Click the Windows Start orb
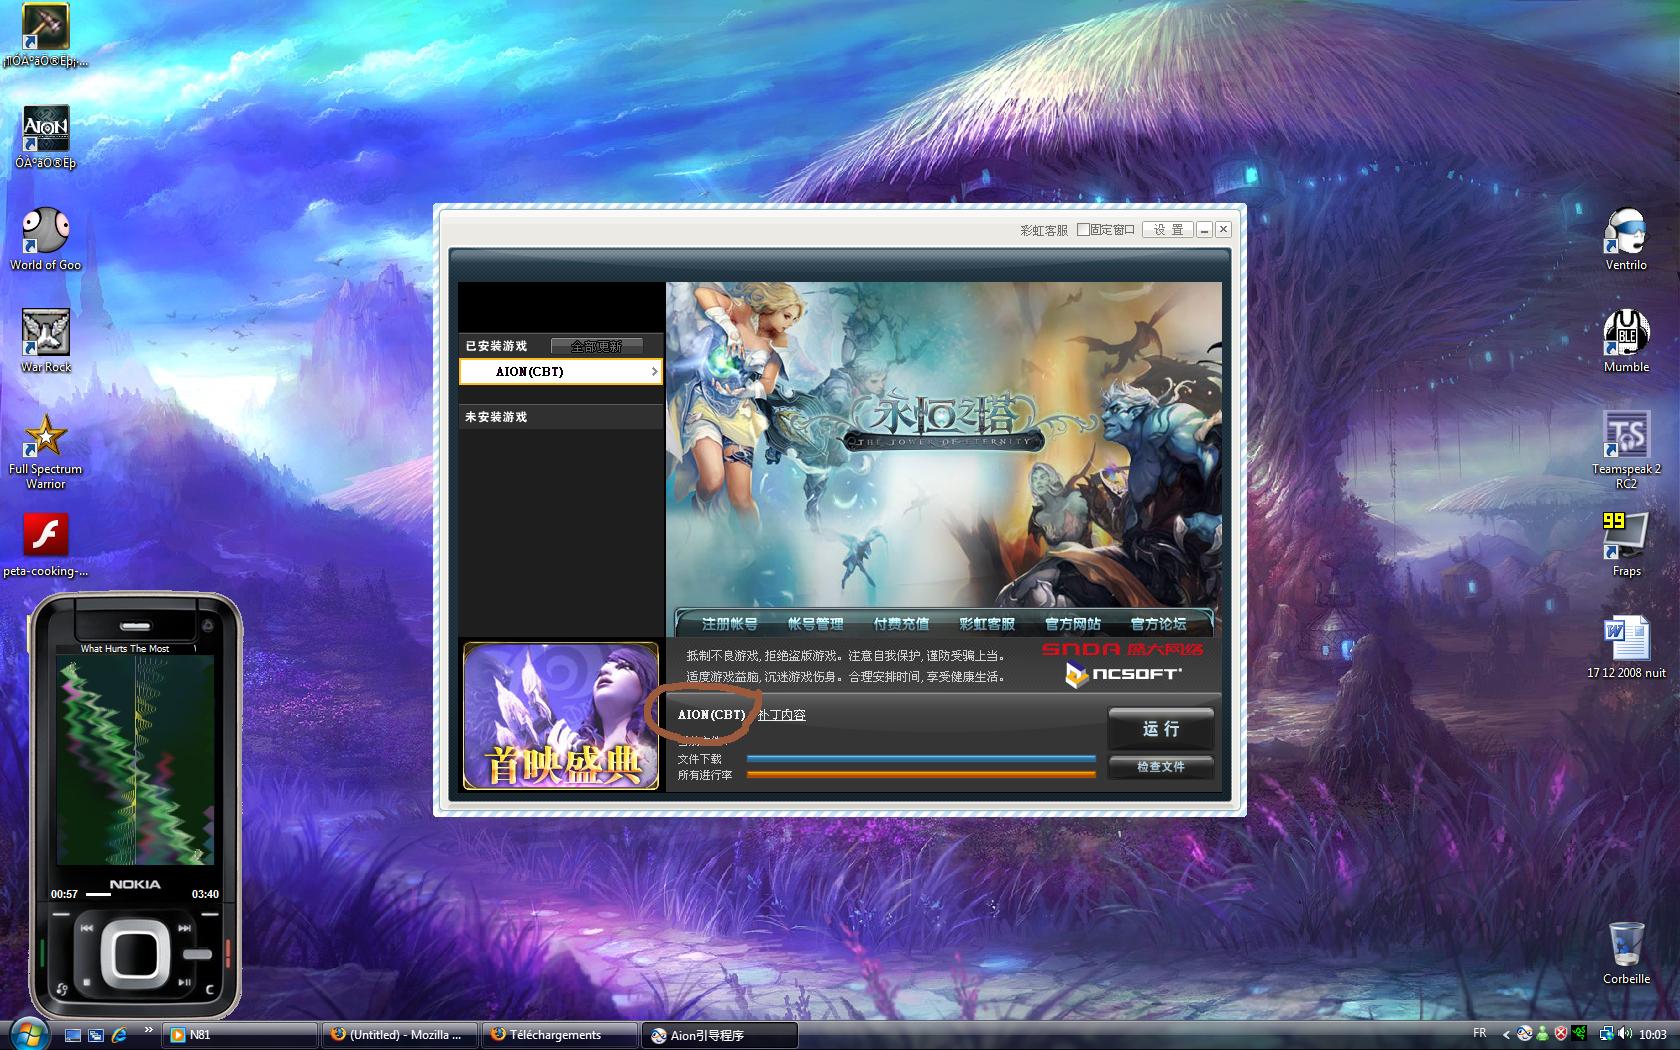This screenshot has width=1680, height=1050. (28, 1034)
